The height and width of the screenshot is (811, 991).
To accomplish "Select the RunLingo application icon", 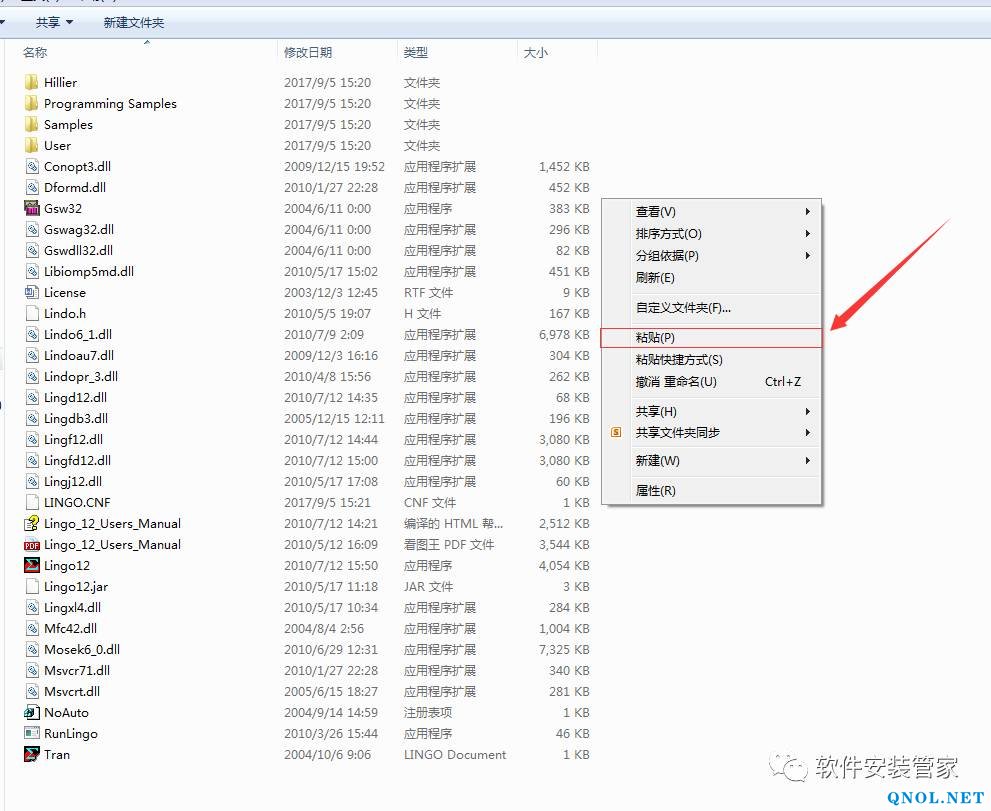I will [x=32, y=734].
